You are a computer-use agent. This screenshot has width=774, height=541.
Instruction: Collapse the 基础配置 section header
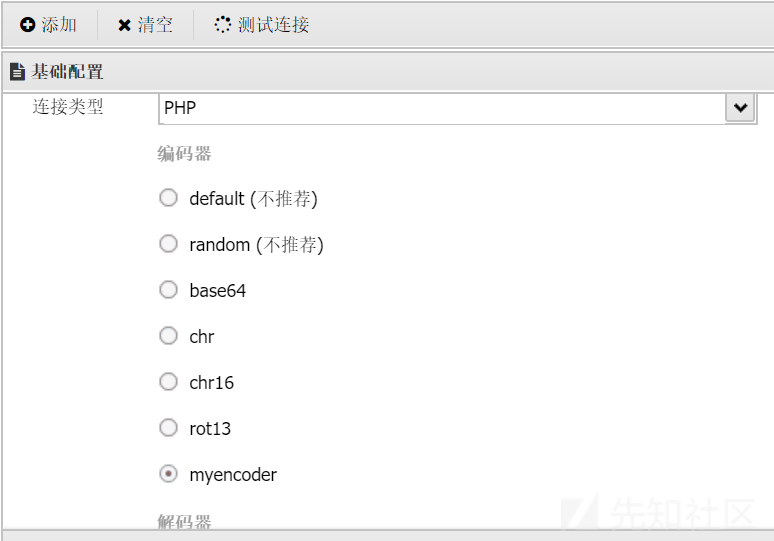pyautogui.click(x=388, y=72)
